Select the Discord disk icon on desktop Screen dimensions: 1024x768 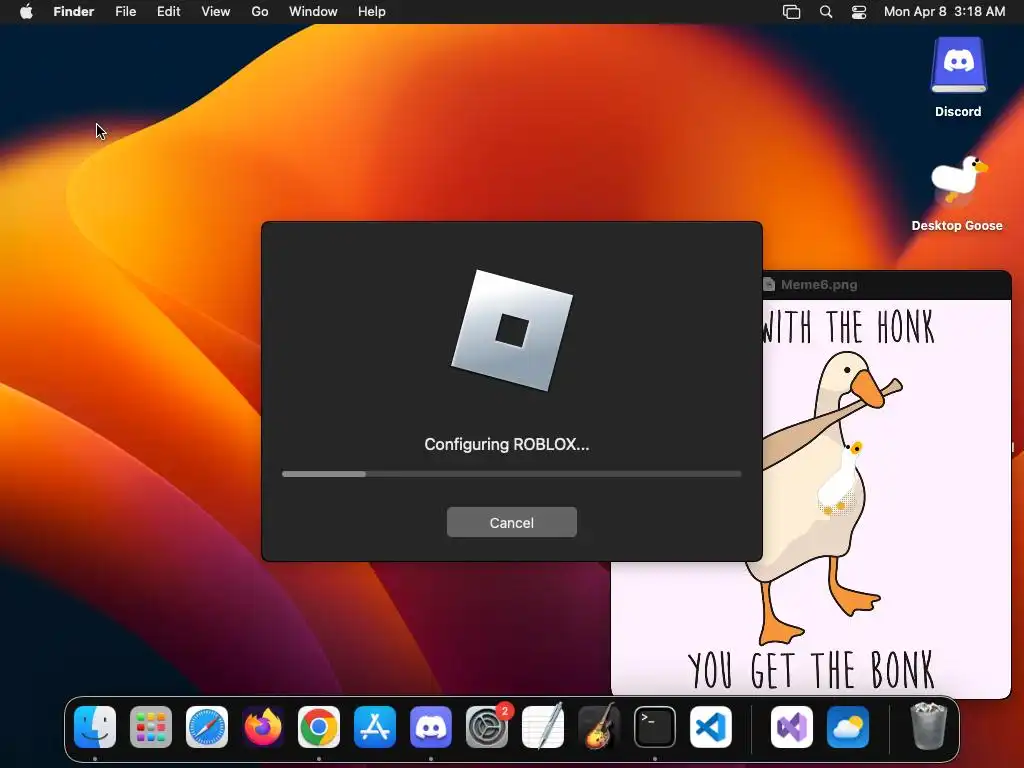958,77
